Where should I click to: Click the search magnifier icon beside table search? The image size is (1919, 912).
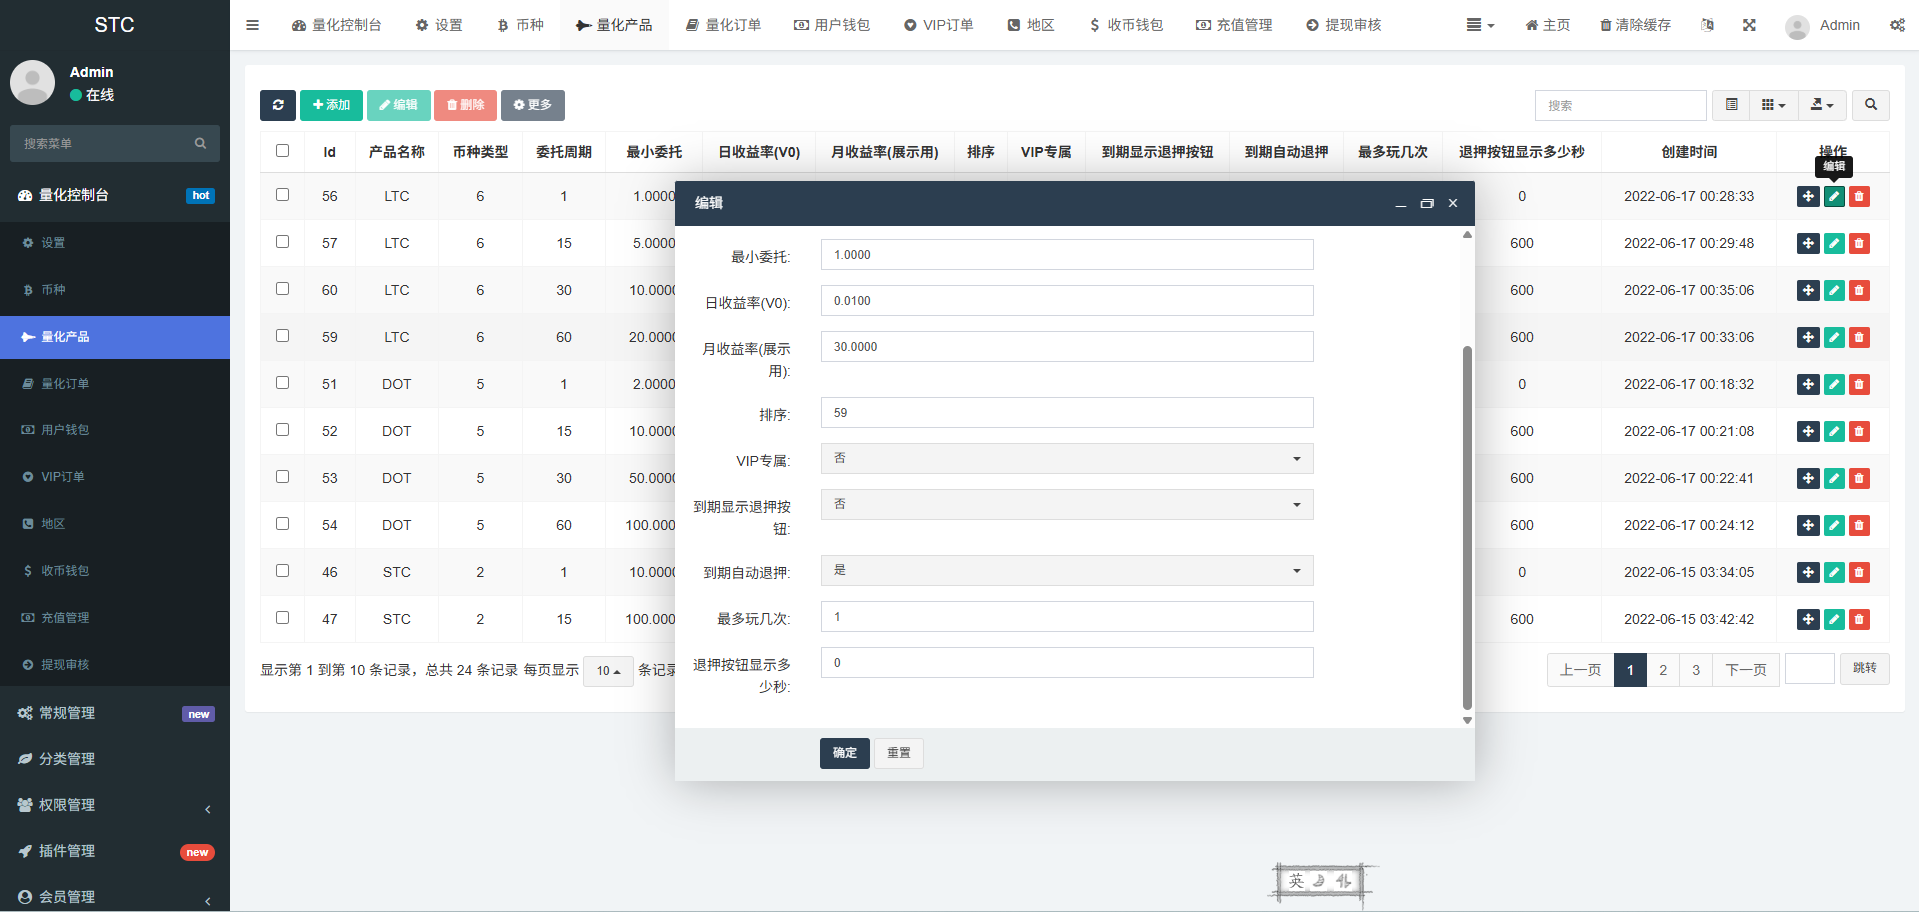pos(1870,105)
